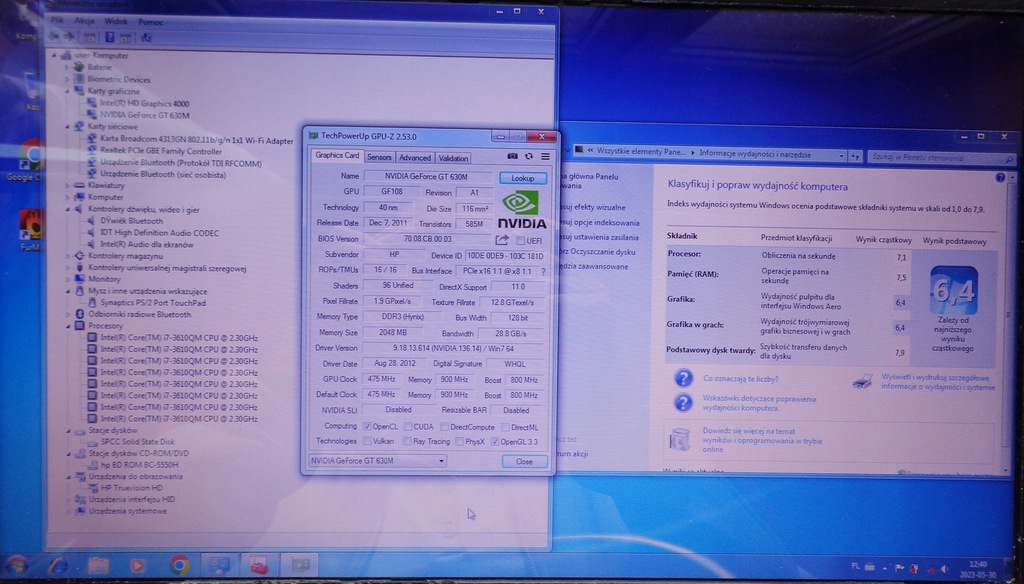Screen dimensions: 1024x584
Task: Collapse the Stacje dysków CD-ROM/DVD node
Action: 68,453
